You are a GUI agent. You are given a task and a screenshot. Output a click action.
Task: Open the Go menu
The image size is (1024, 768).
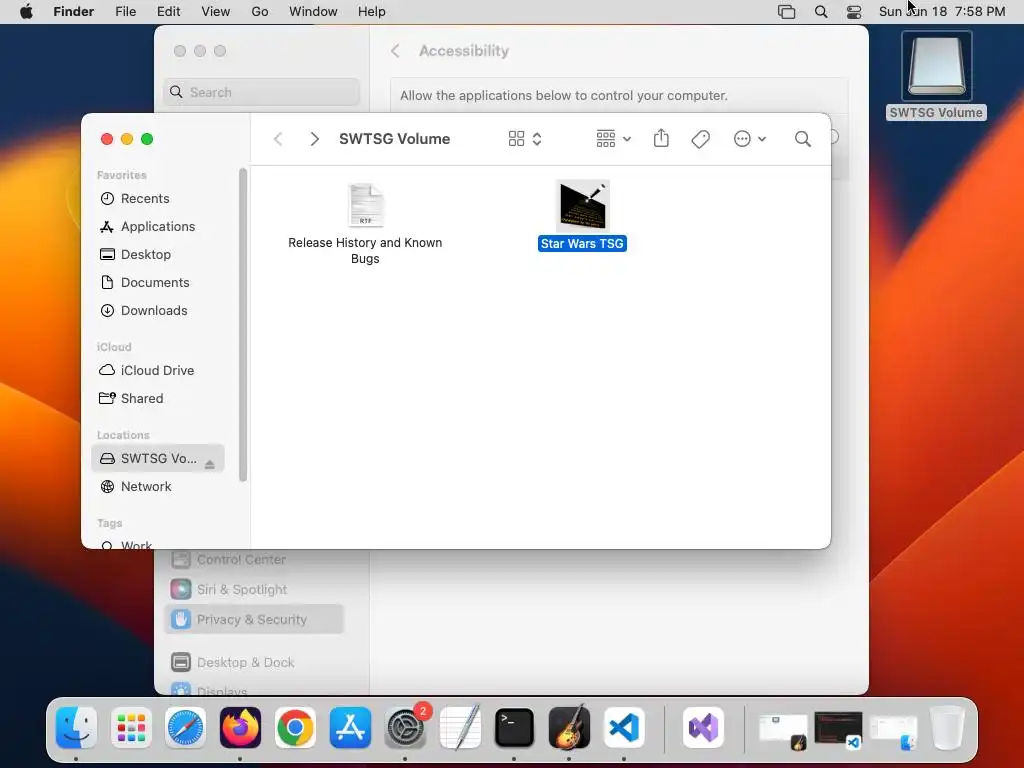(x=260, y=12)
